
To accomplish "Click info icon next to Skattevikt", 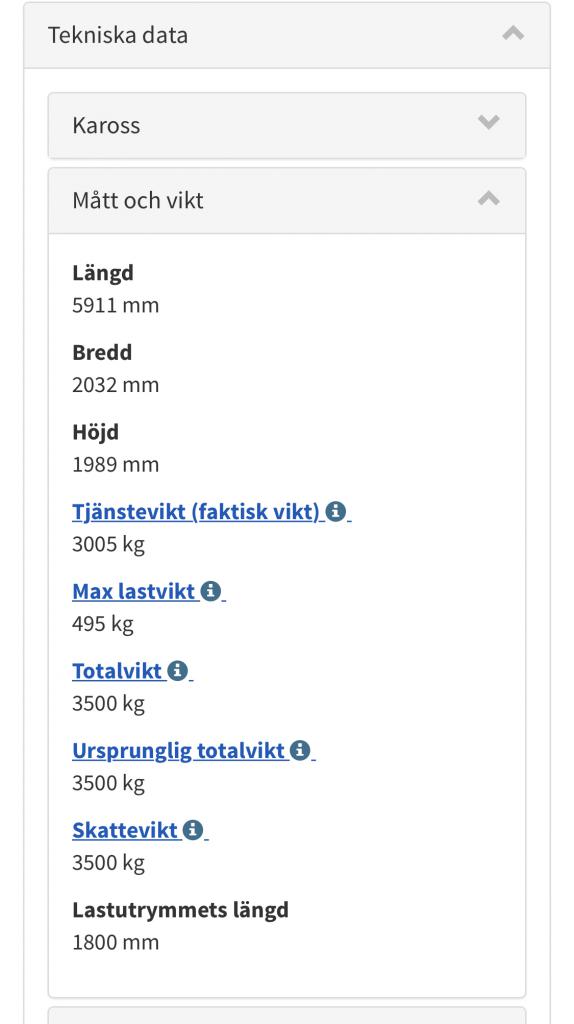I will 192,830.
